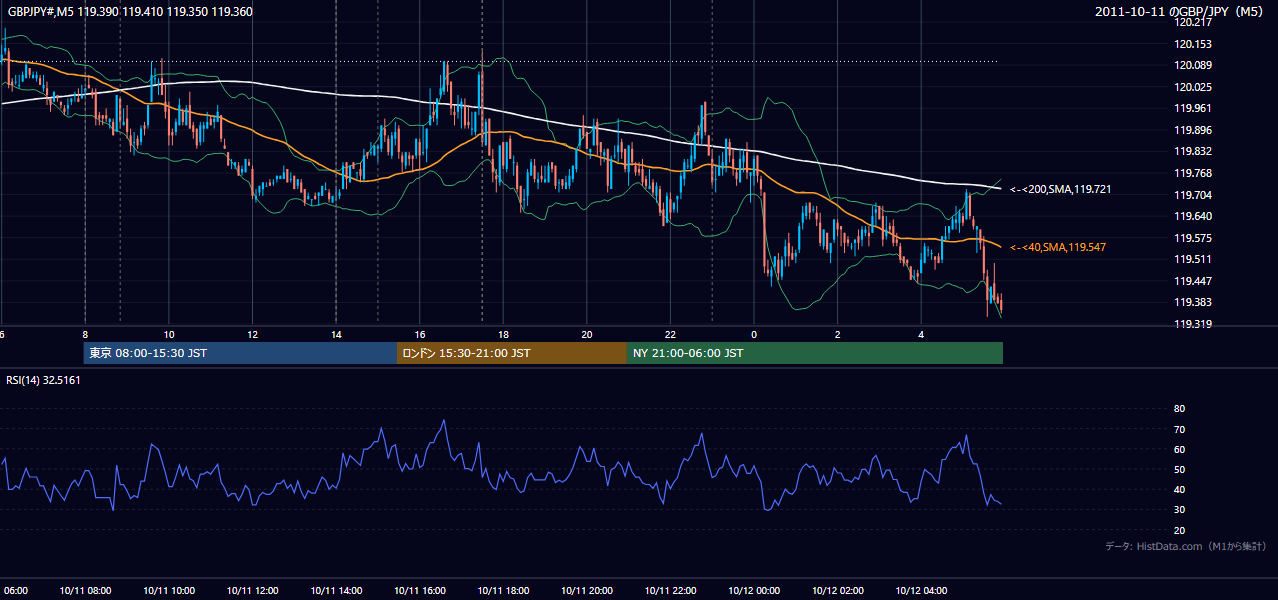The height and width of the screenshot is (600, 1278).
Task: Click price axis value 119.768
Action: coord(1195,173)
